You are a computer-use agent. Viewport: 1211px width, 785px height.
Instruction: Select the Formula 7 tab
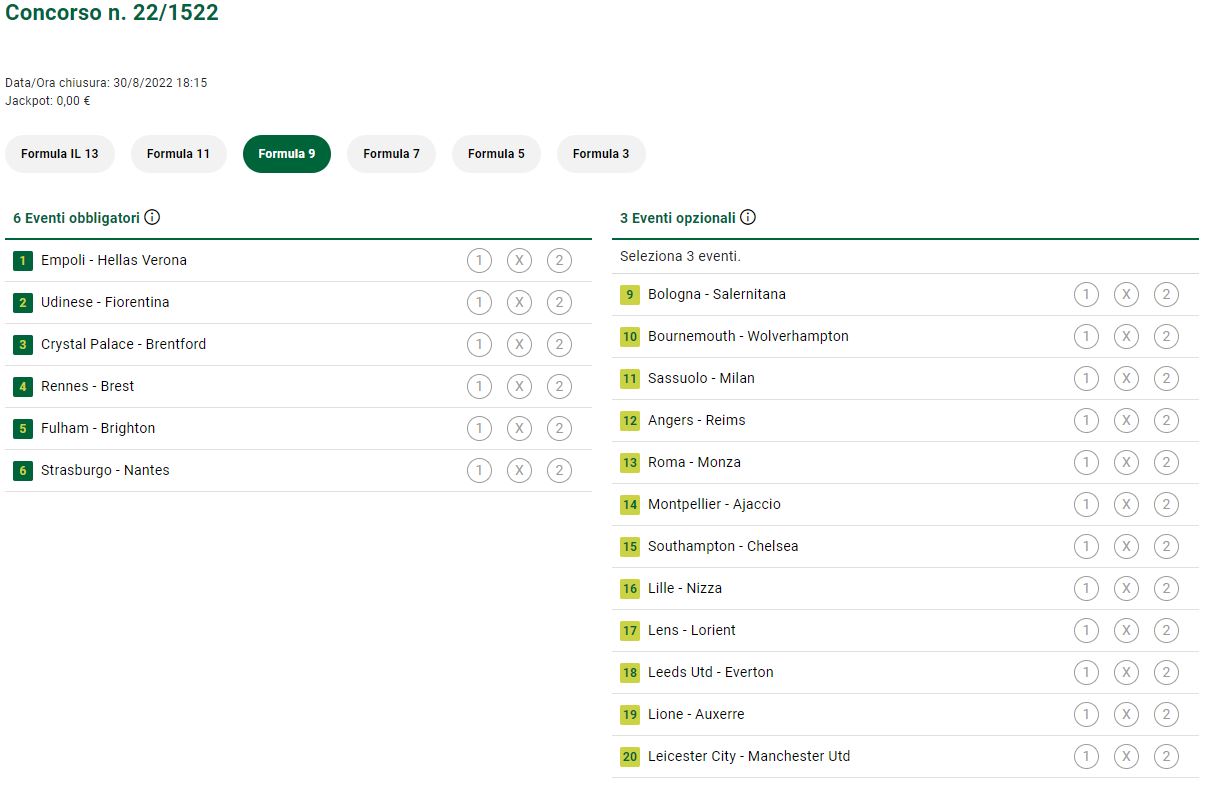[x=391, y=154]
